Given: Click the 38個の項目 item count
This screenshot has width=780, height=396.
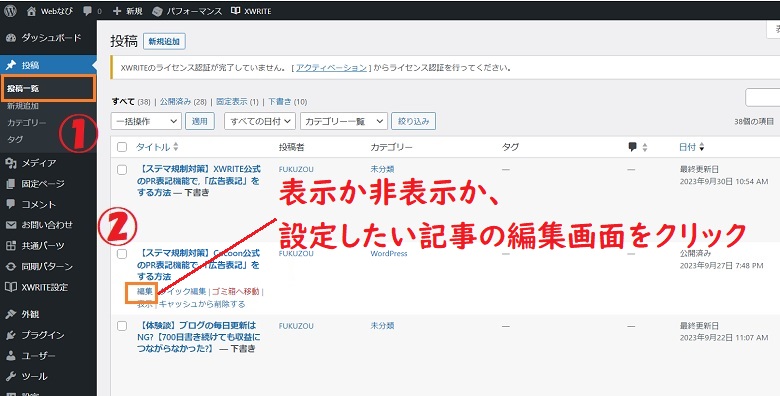Looking at the screenshot, I should 754,121.
